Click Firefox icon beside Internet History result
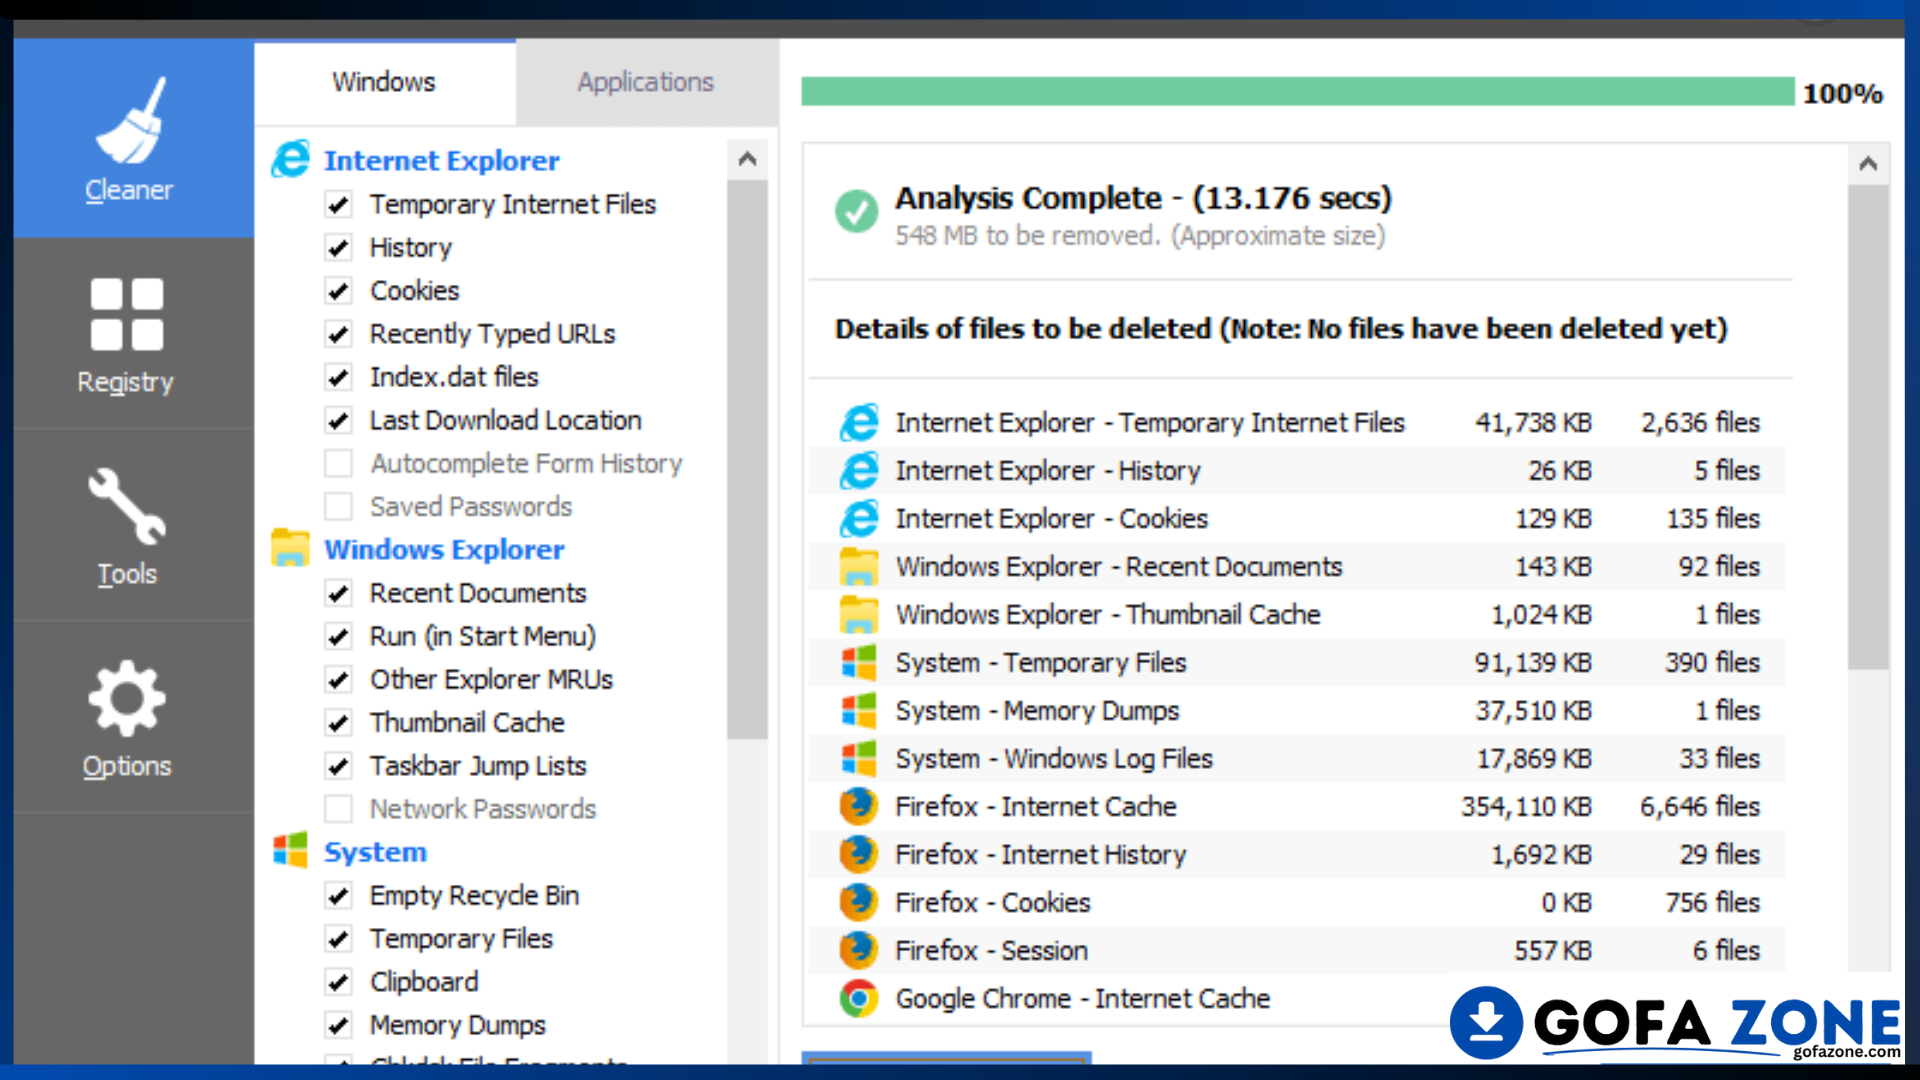This screenshot has width=1920, height=1080. 858,854
